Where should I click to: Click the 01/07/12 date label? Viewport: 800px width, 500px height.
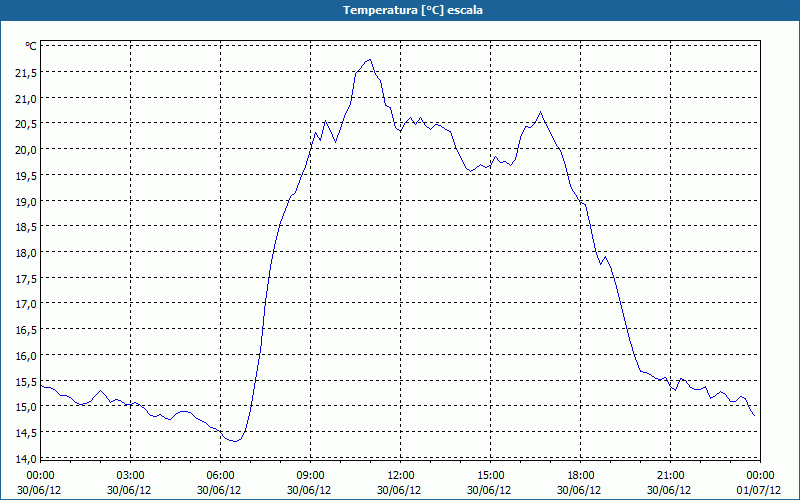click(x=759, y=490)
